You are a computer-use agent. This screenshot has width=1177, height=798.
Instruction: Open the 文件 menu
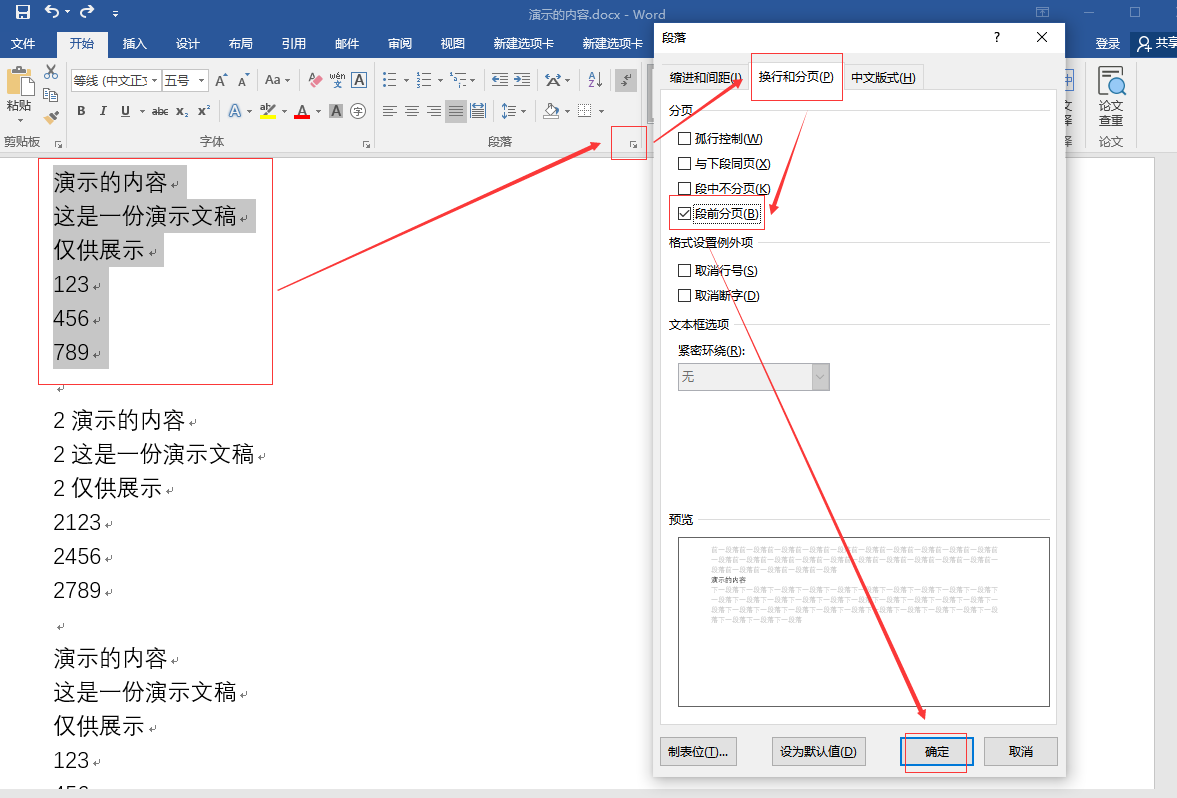[x=23, y=44]
